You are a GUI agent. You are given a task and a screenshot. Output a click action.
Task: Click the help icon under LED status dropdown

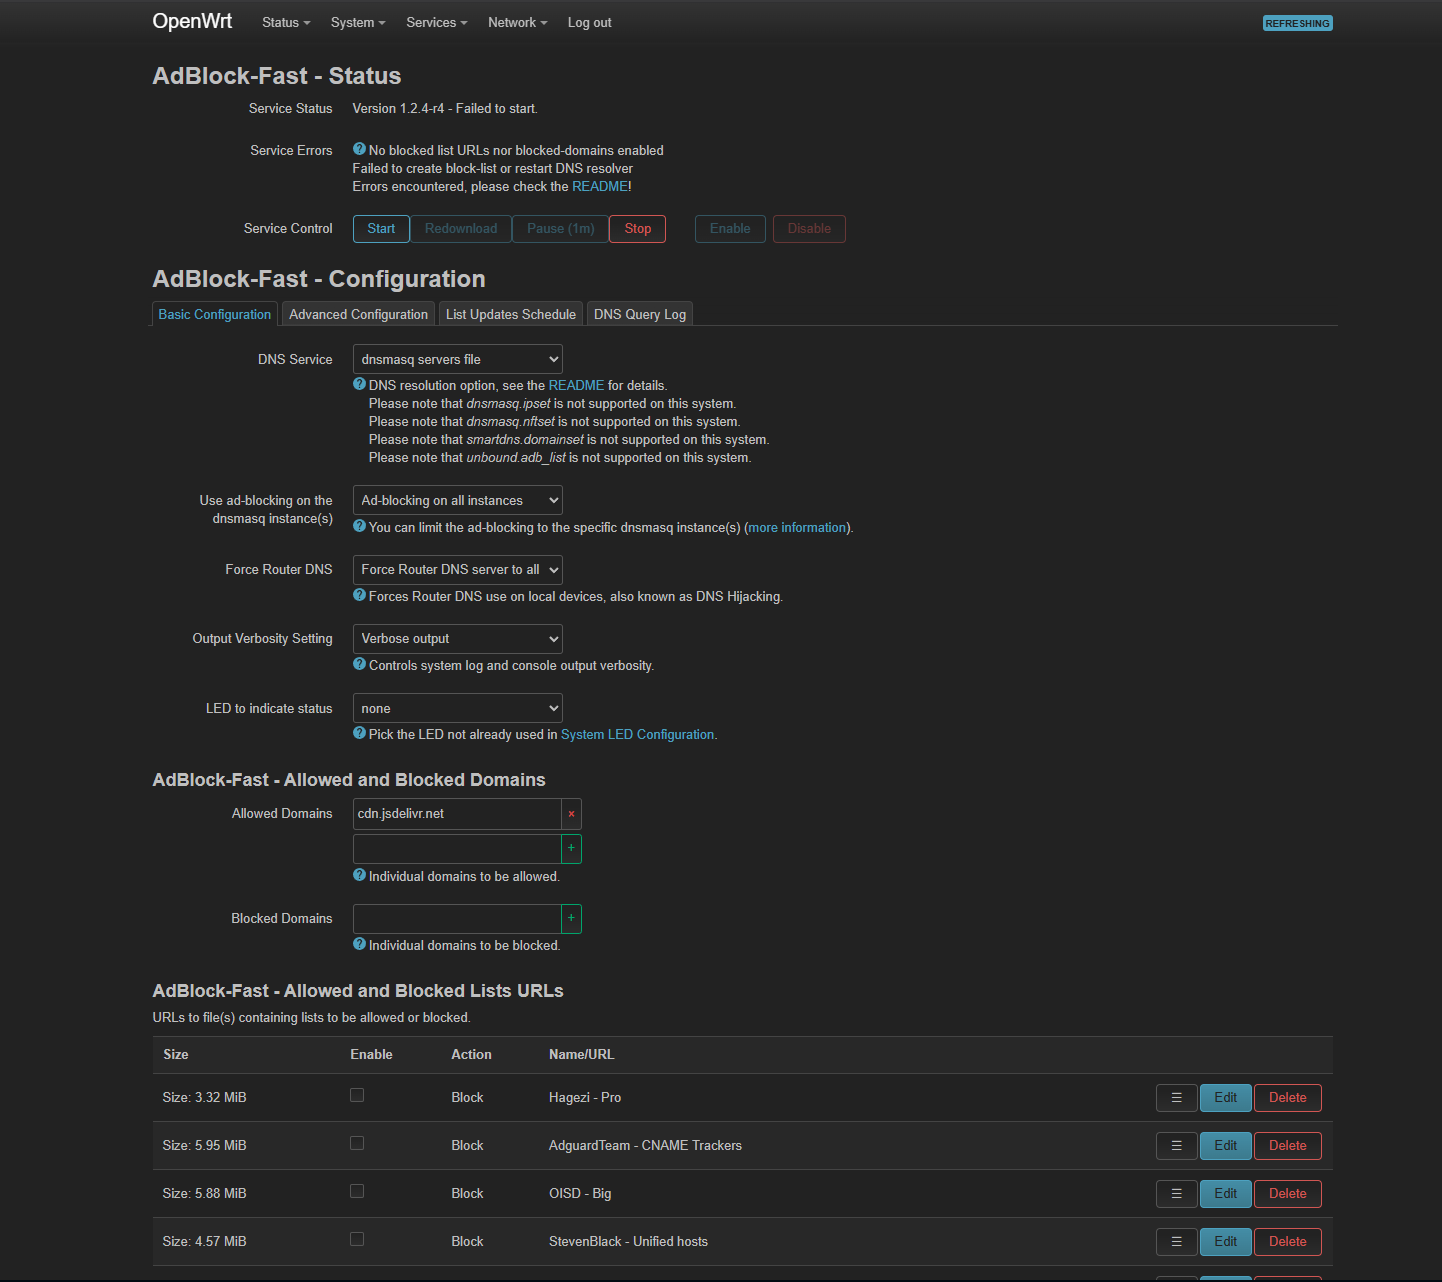click(x=359, y=733)
